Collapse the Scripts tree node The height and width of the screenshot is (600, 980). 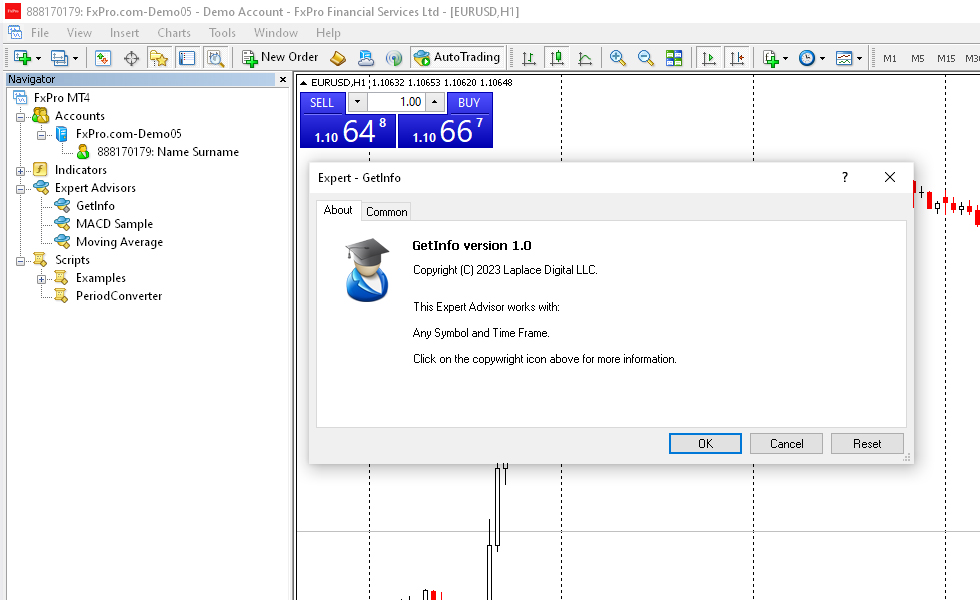tap(20, 261)
